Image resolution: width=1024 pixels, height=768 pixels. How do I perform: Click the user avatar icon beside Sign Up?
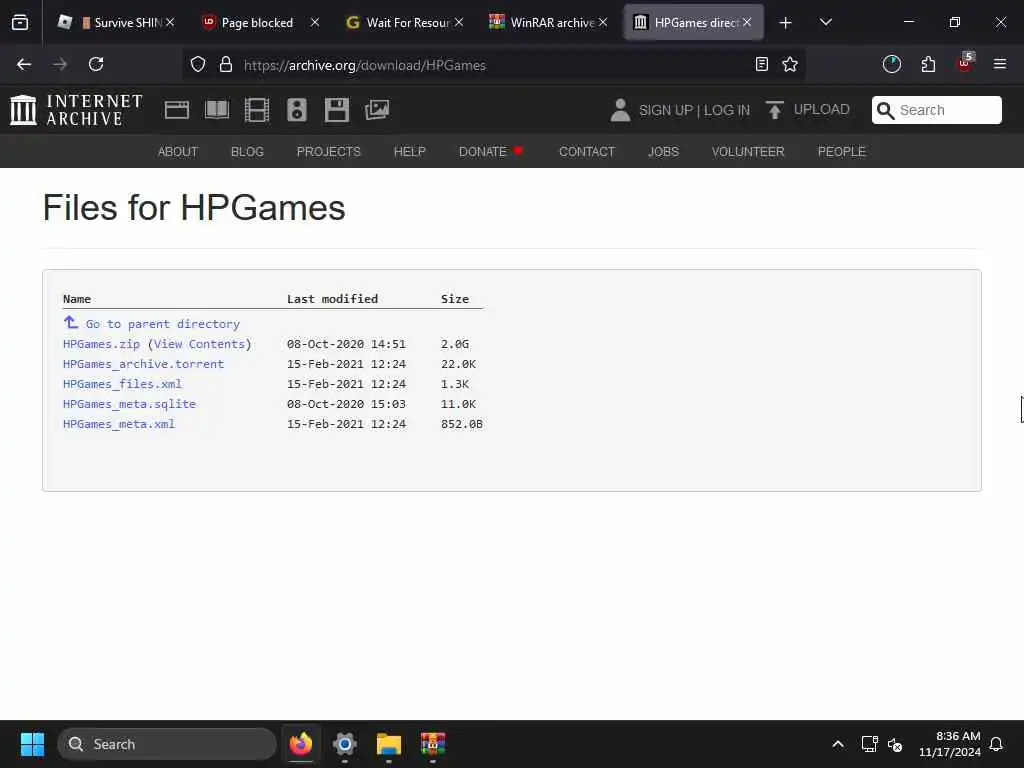[x=620, y=110]
